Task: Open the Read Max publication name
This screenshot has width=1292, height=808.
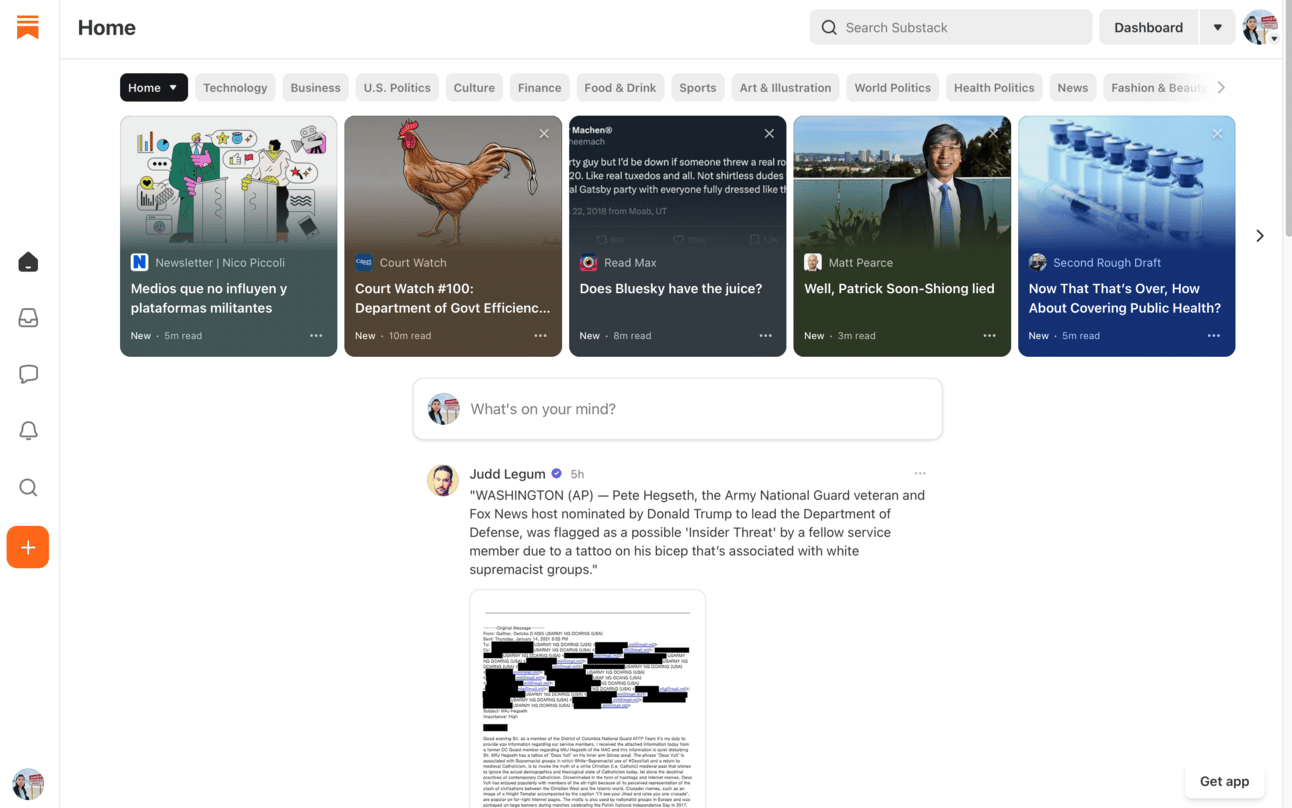Action: pos(630,263)
